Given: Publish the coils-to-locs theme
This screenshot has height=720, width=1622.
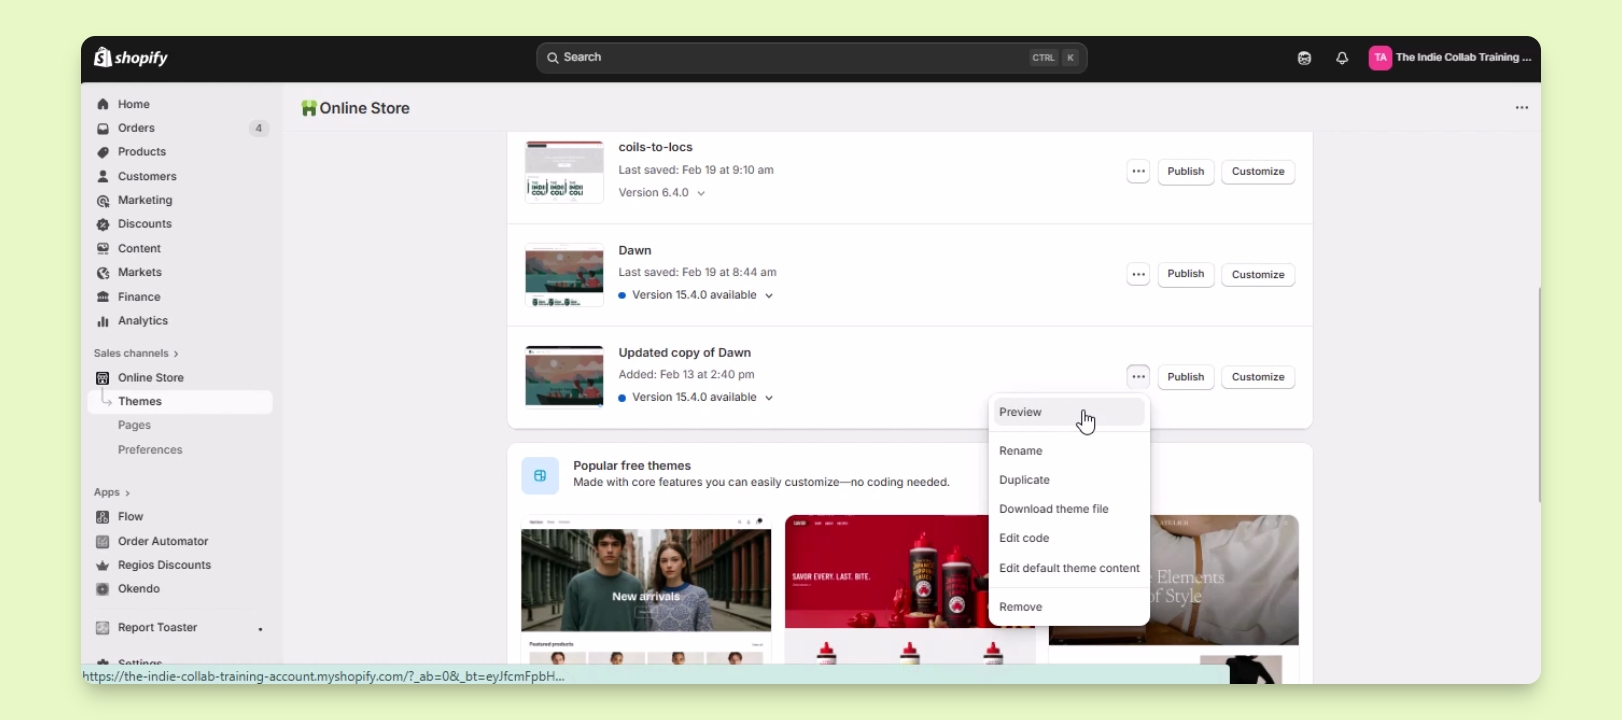Looking at the screenshot, I should pos(1186,171).
